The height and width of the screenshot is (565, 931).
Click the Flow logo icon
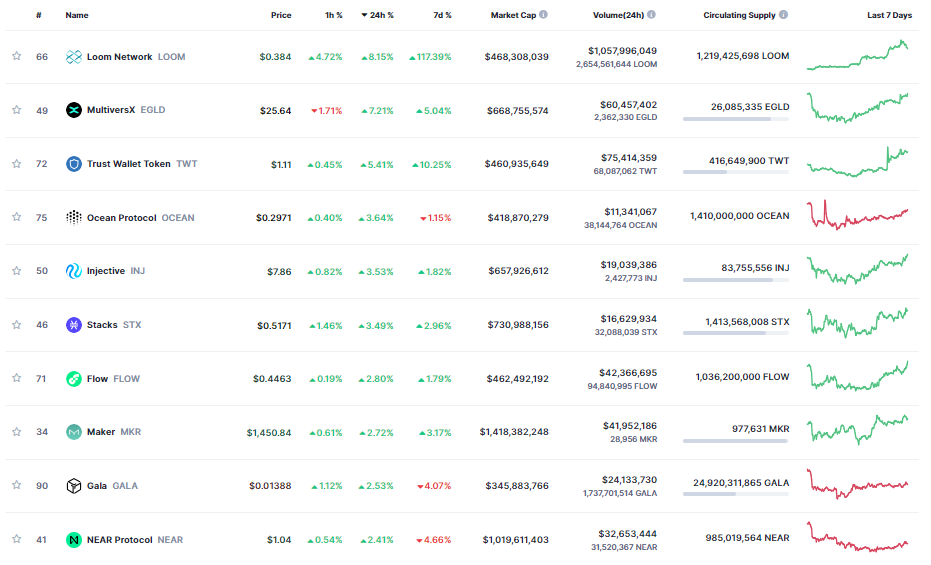(x=74, y=379)
